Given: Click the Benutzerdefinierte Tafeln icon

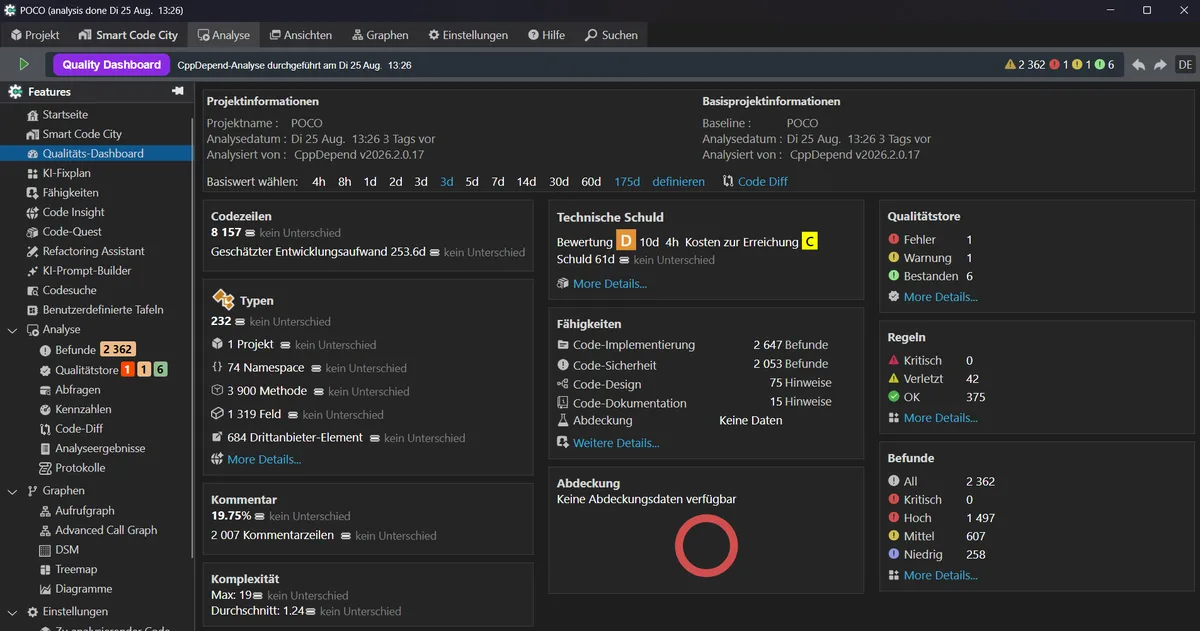Looking at the screenshot, I should pos(33,309).
